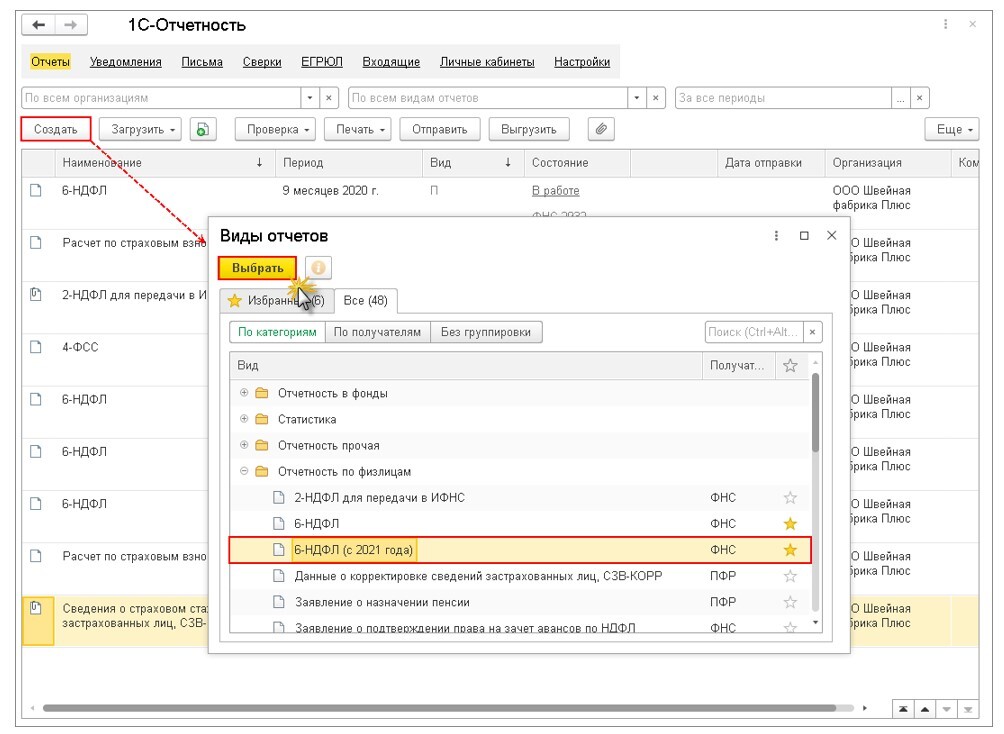Click the forward navigation arrow
Screen dimensions: 1004x734
pyautogui.click(x=71, y=25)
